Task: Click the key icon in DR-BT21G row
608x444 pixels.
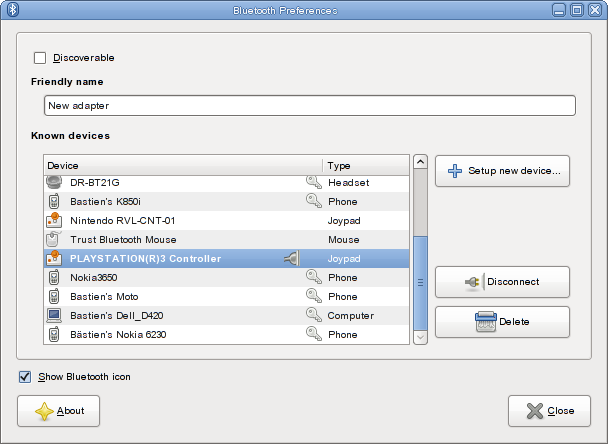Action: (x=314, y=182)
